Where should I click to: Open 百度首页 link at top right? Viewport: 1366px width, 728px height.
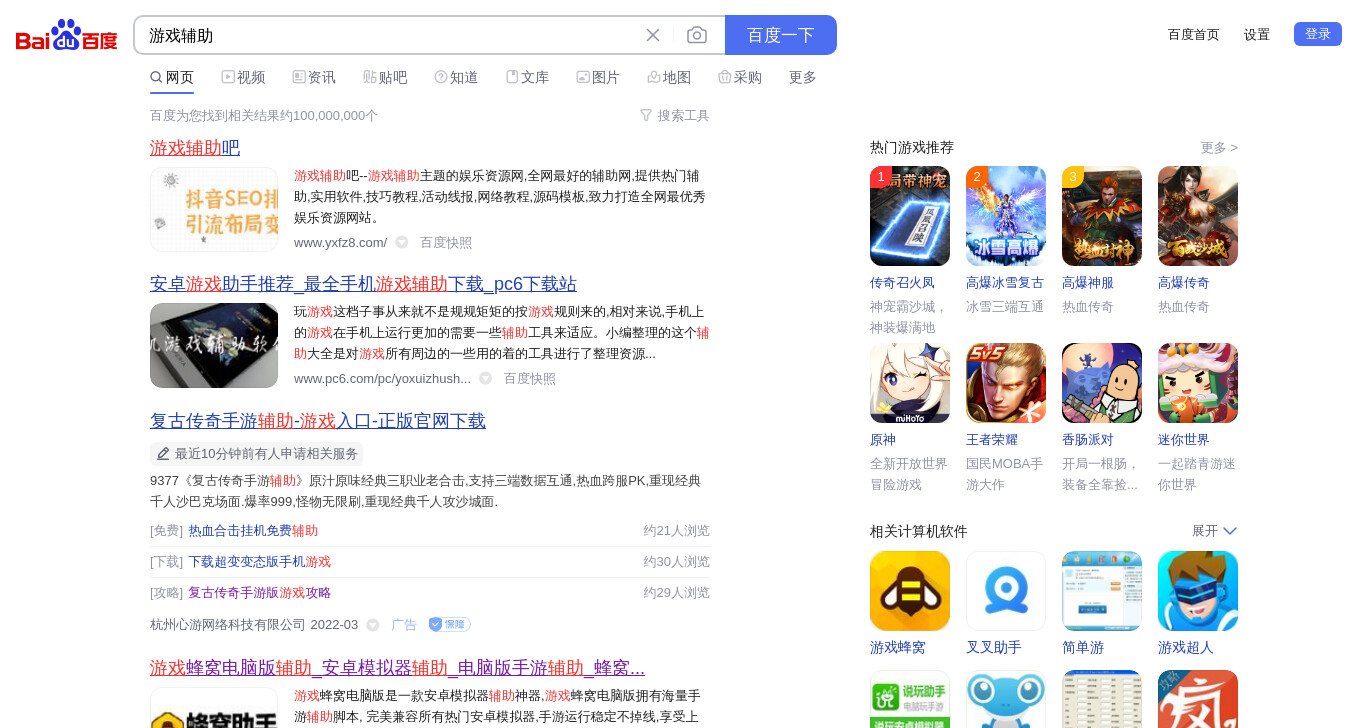coord(1194,34)
